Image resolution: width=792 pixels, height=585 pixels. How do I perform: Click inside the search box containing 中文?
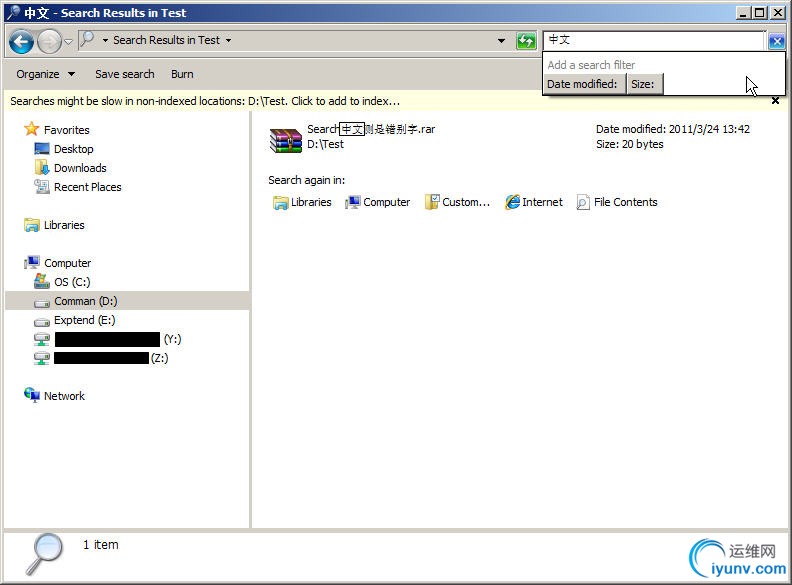[x=654, y=40]
